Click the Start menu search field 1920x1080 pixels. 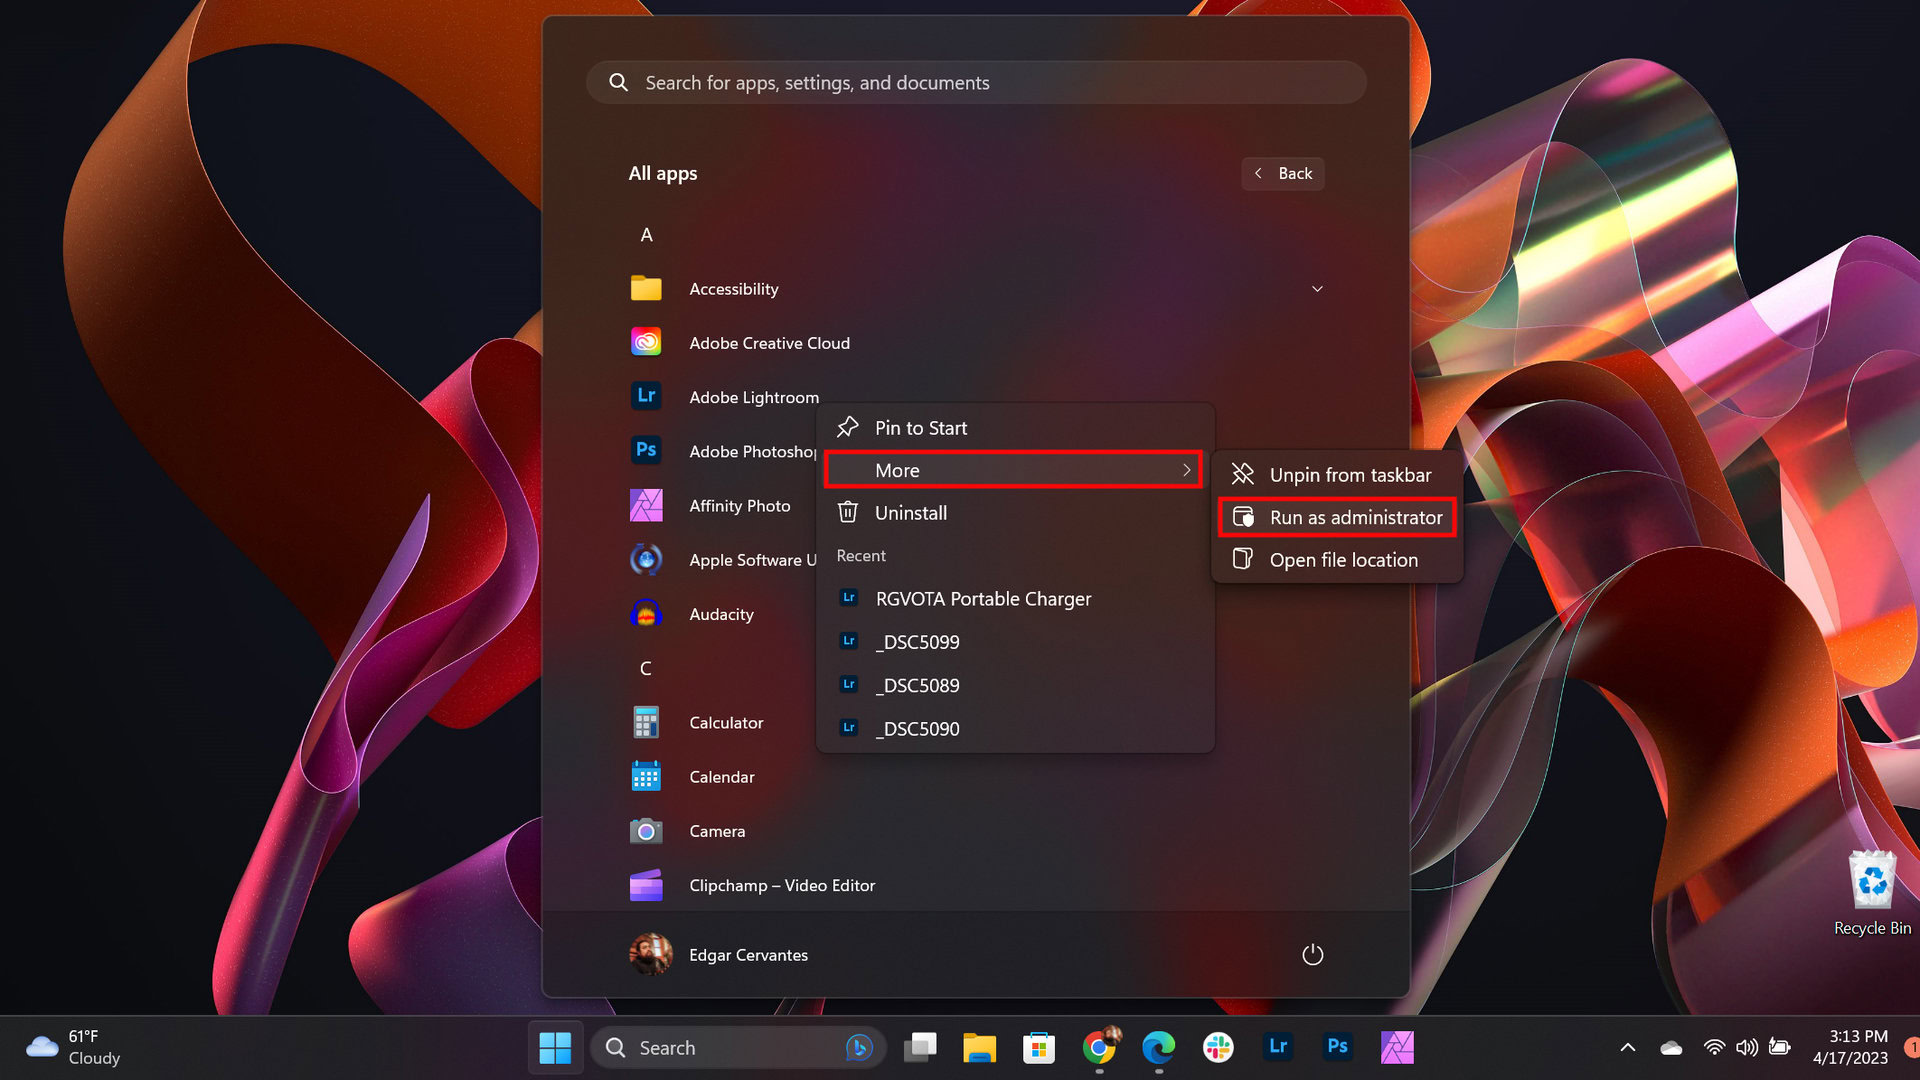(975, 83)
